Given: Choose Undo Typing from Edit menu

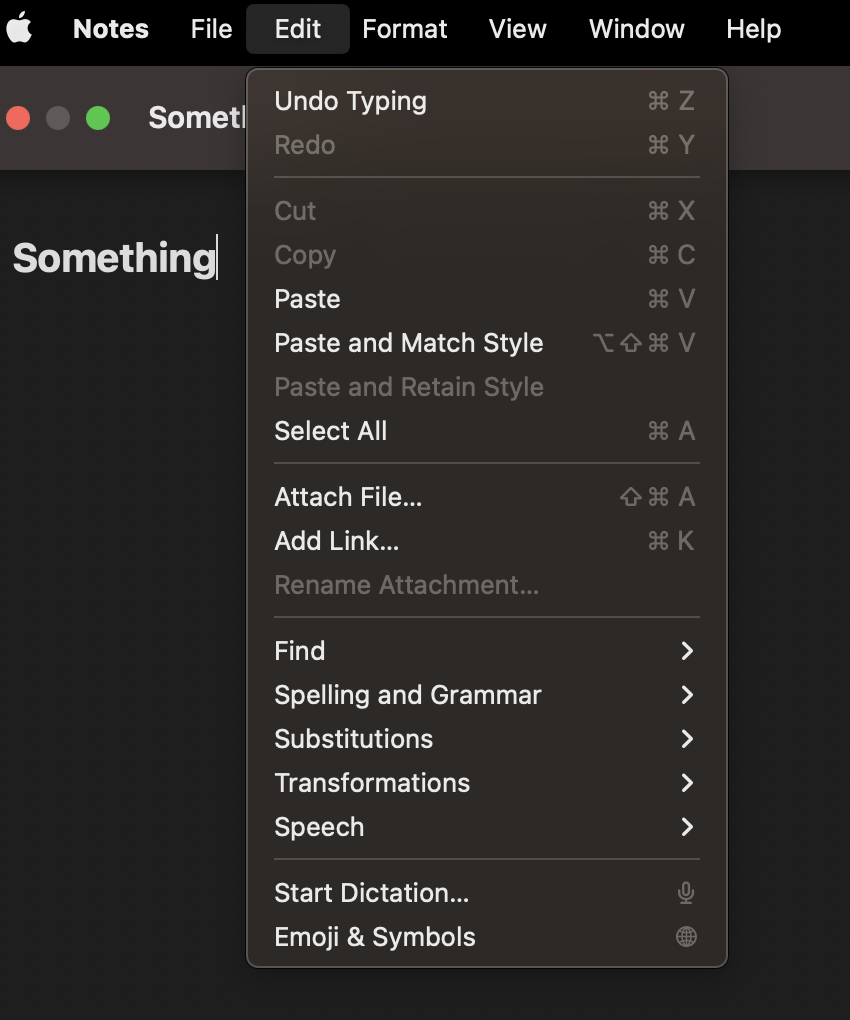Looking at the screenshot, I should (350, 101).
